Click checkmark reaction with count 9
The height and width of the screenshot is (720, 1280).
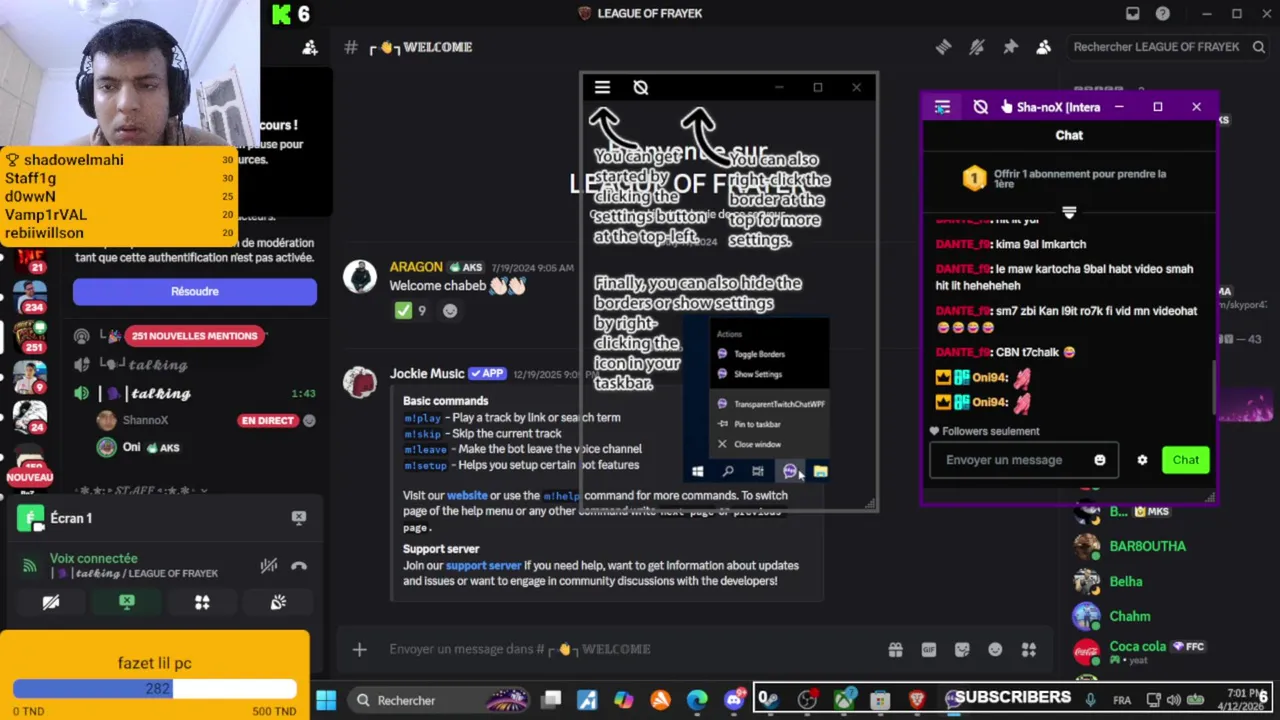coord(411,311)
